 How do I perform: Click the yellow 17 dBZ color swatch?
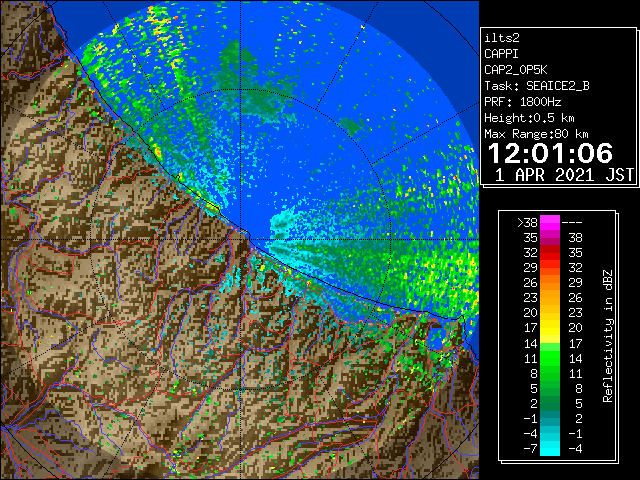pos(550,328)
